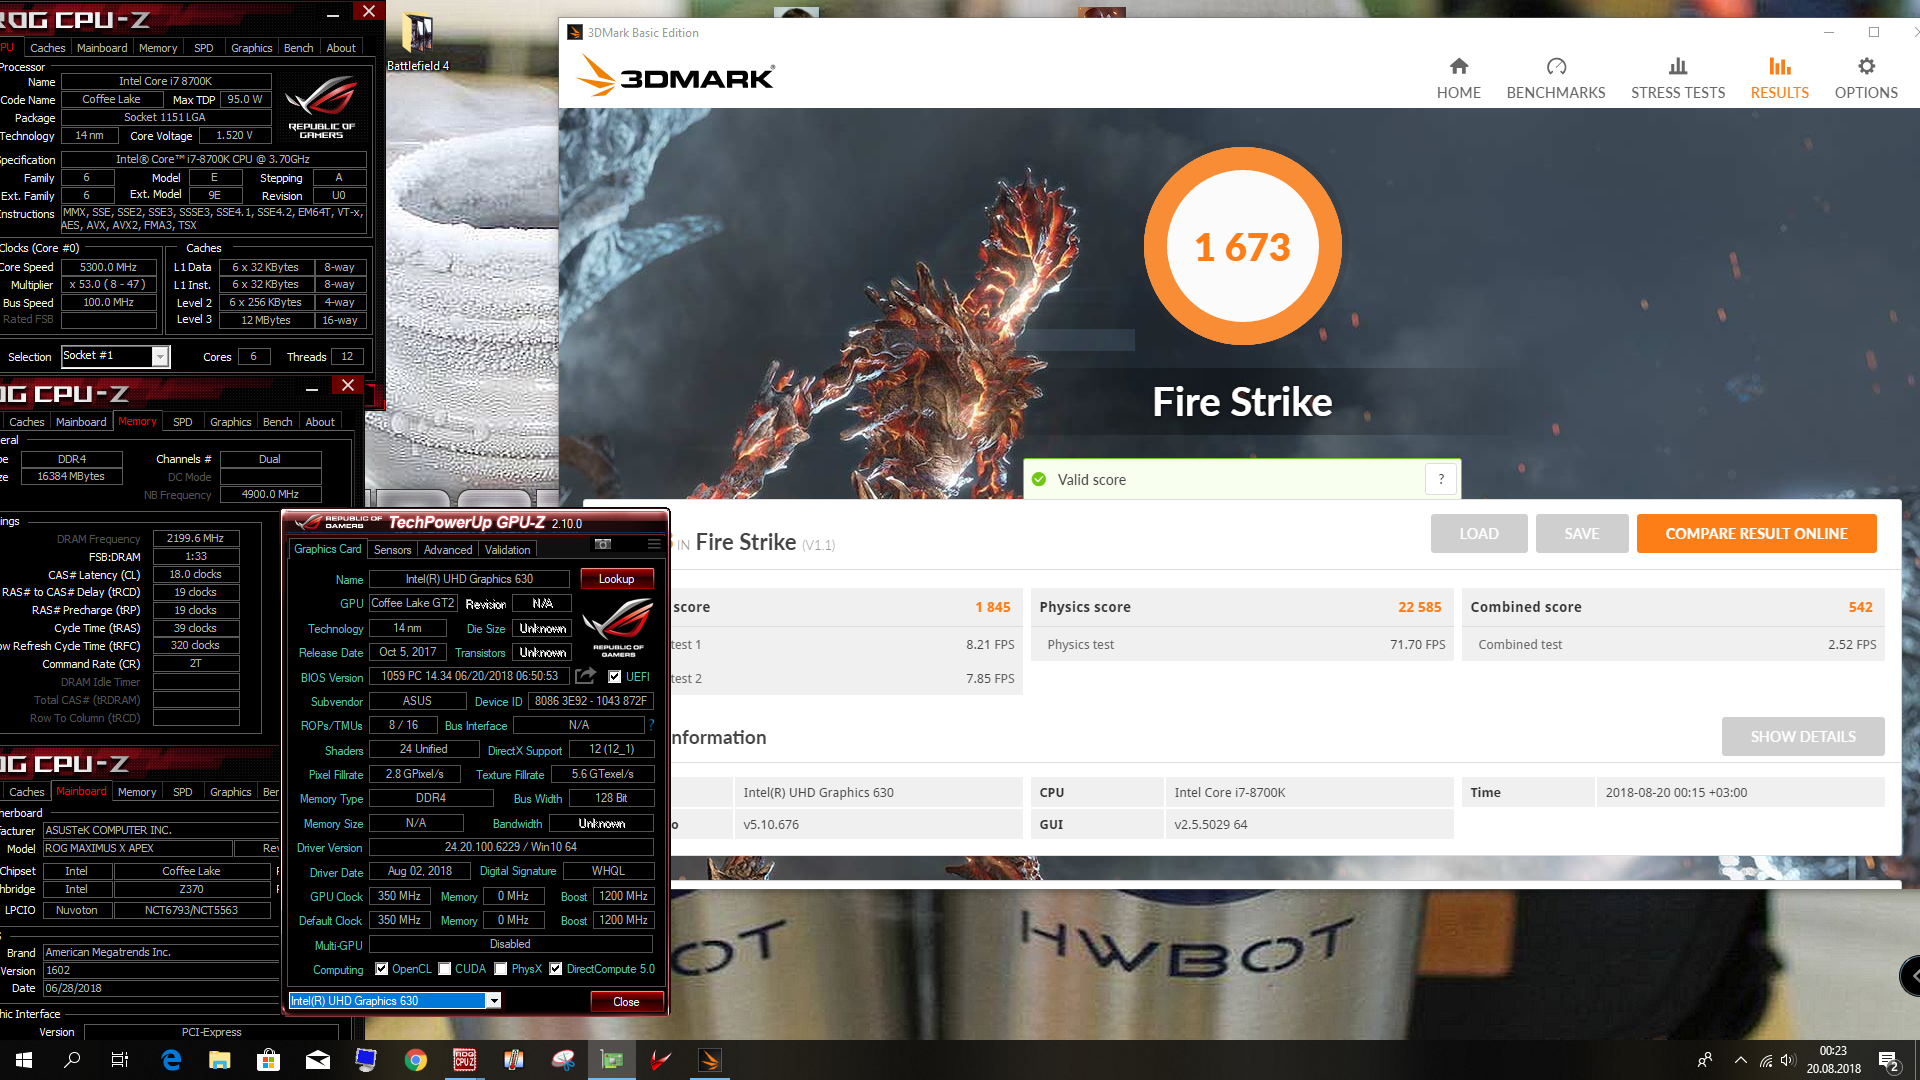The width and height of the screenshot is (1920, 1080).
Task: Open Task View on taskbar
Action: tap(120, 1060)
